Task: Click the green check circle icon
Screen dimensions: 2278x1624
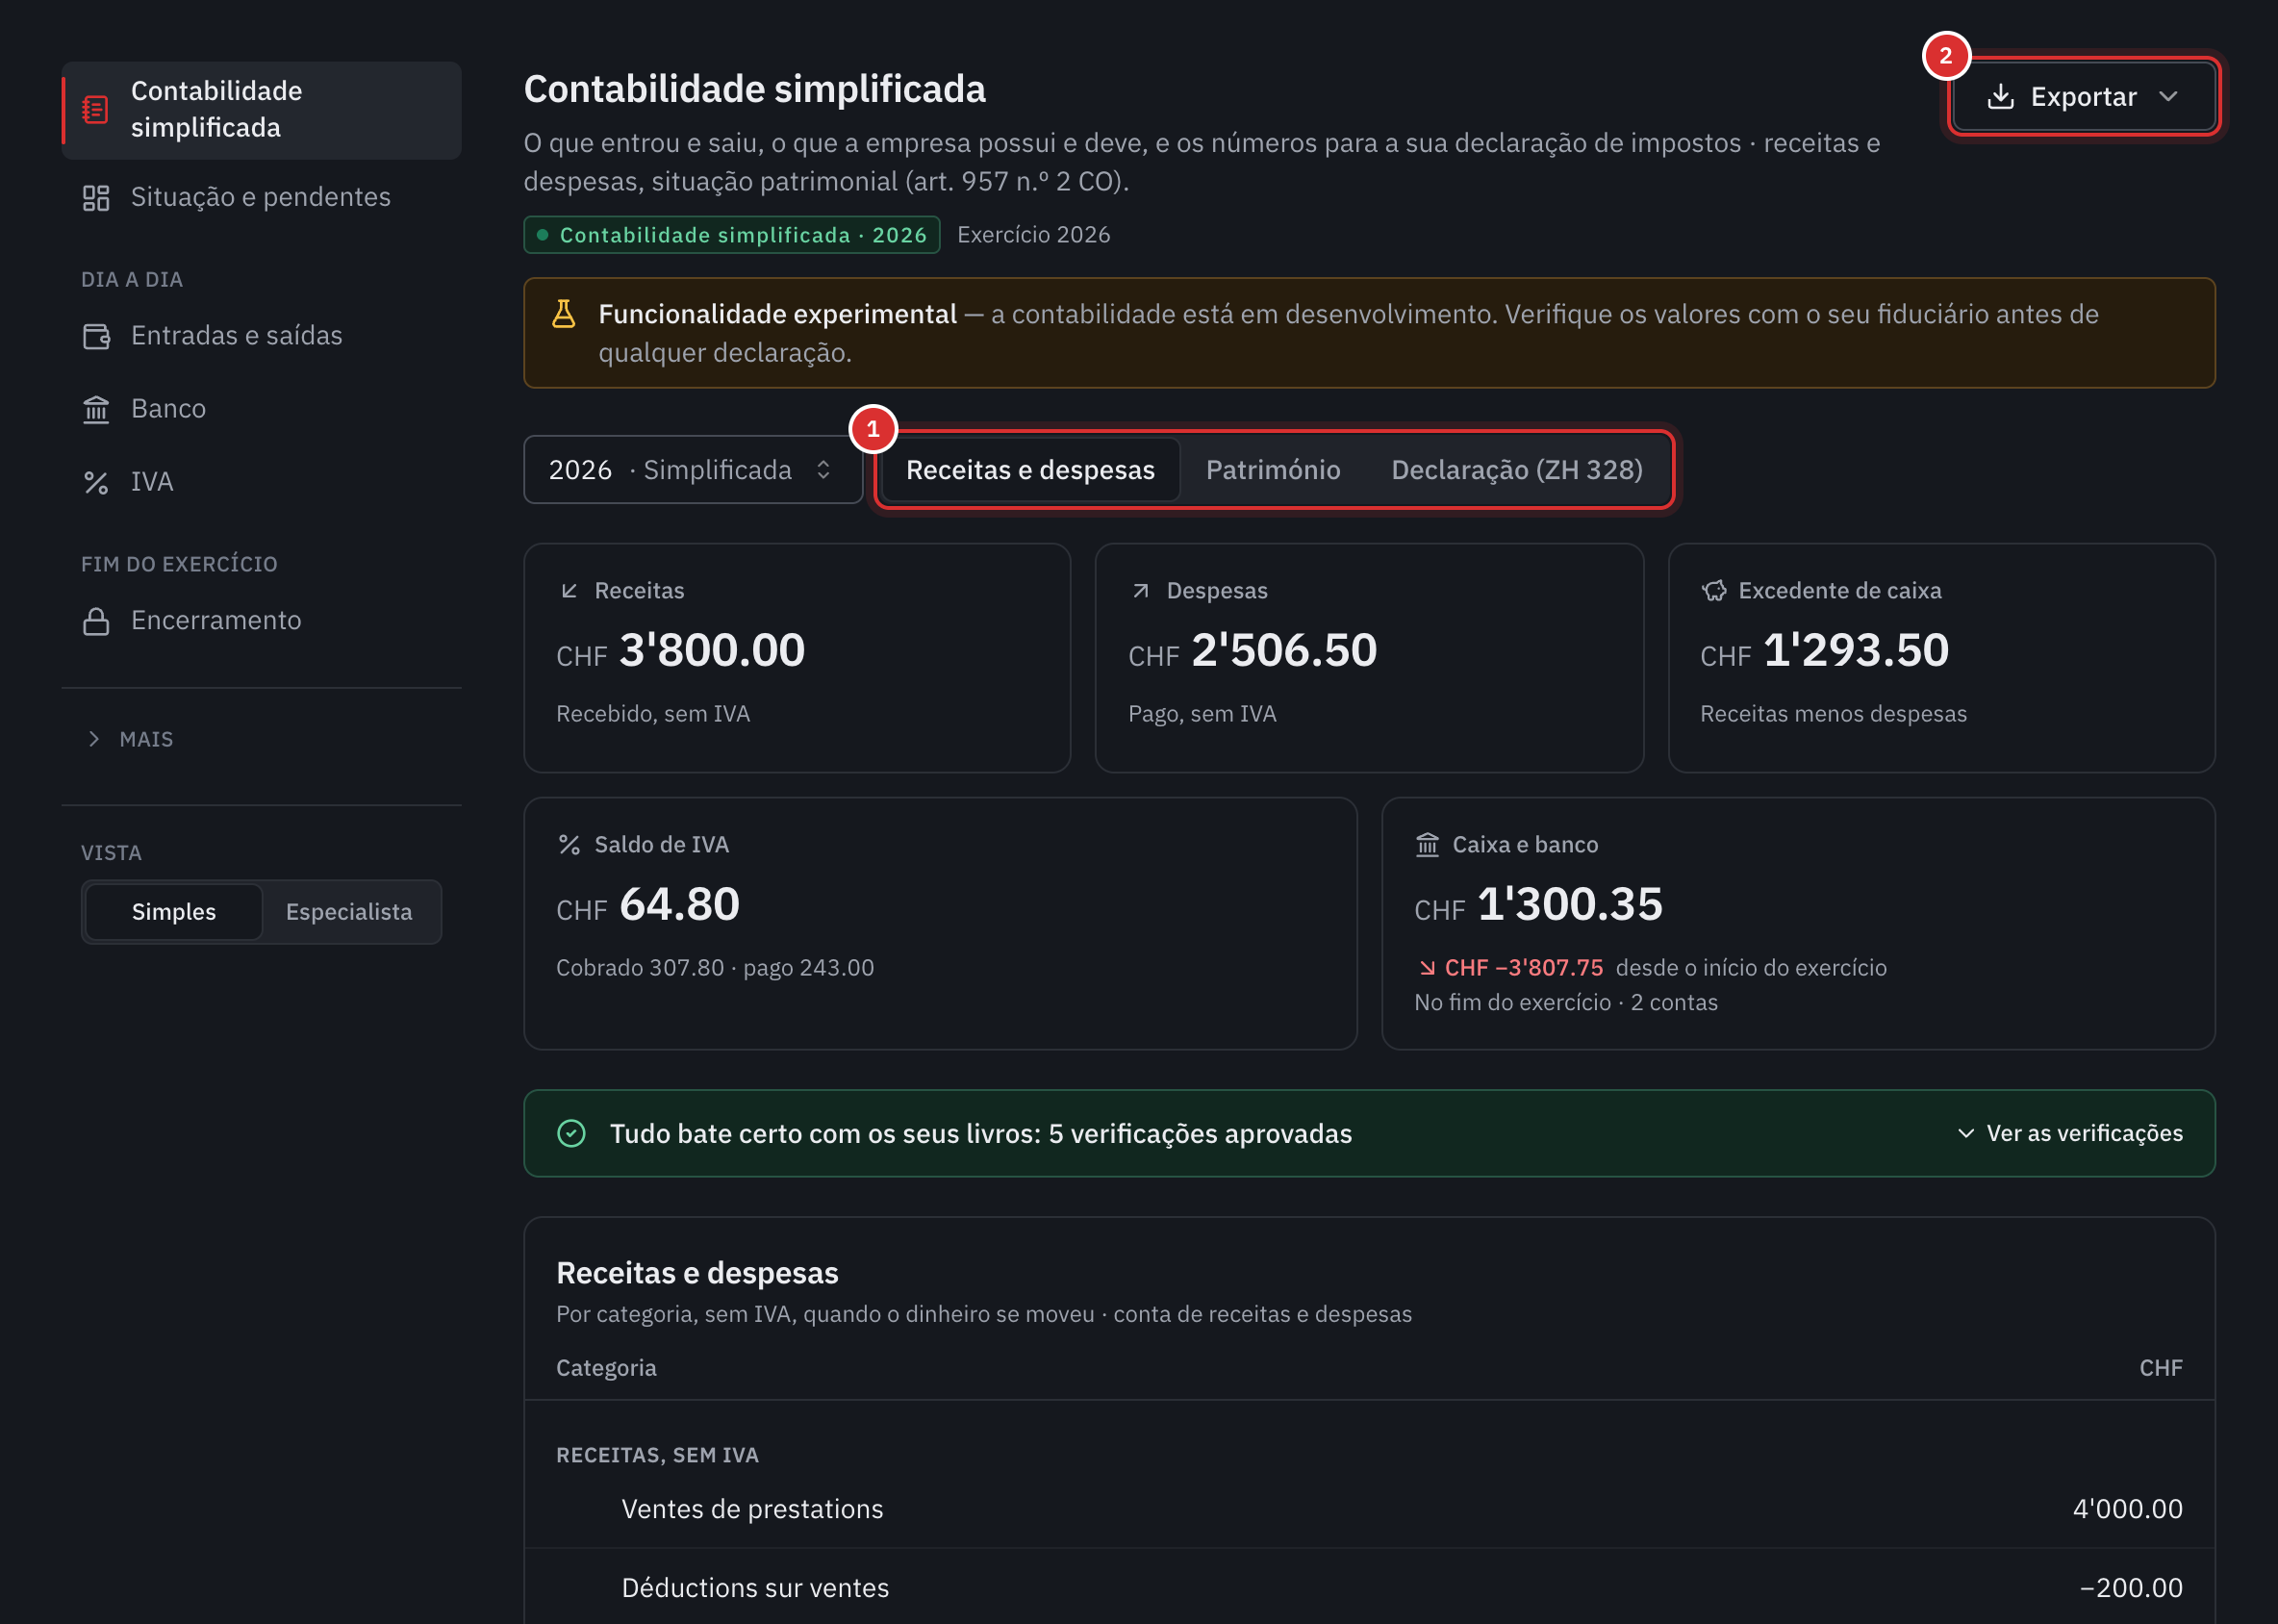Action: pyautogui.click(x=571, y=1133)
